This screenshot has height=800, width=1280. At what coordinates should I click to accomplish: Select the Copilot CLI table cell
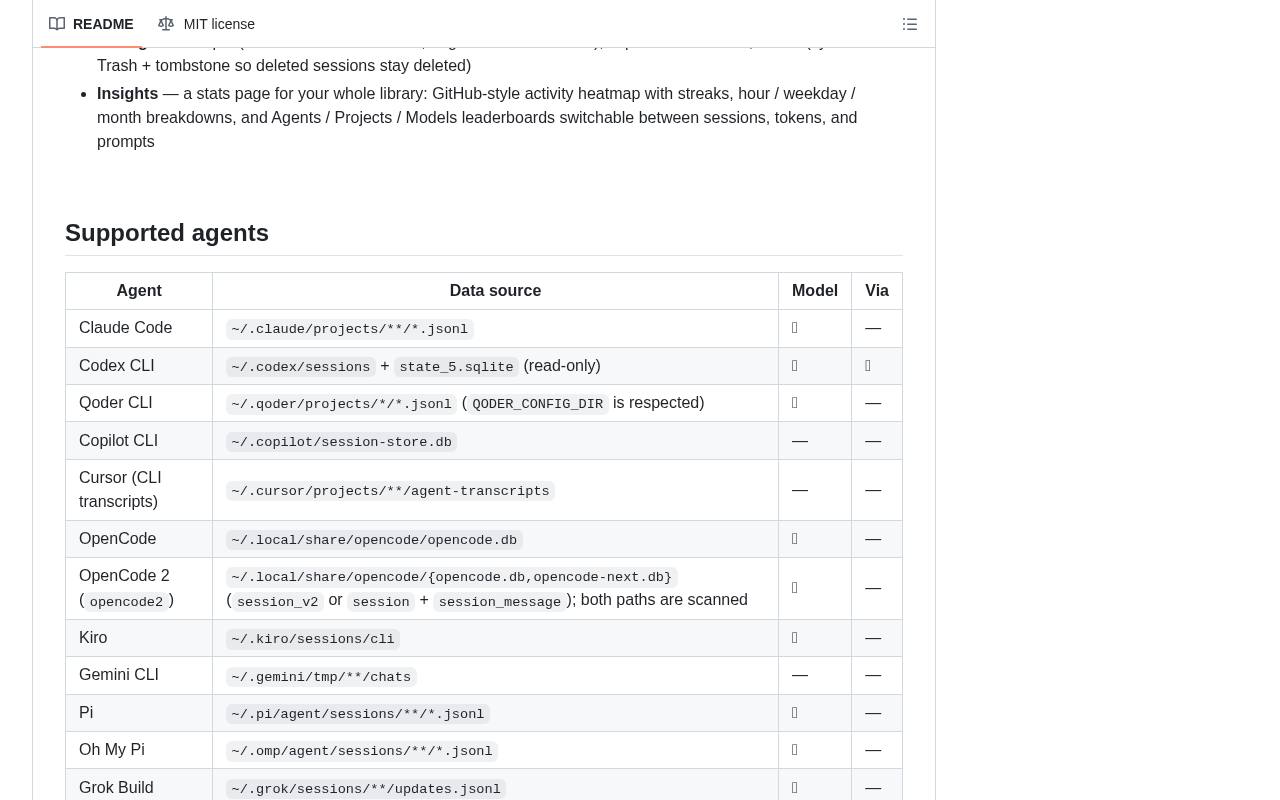(139, 441)
